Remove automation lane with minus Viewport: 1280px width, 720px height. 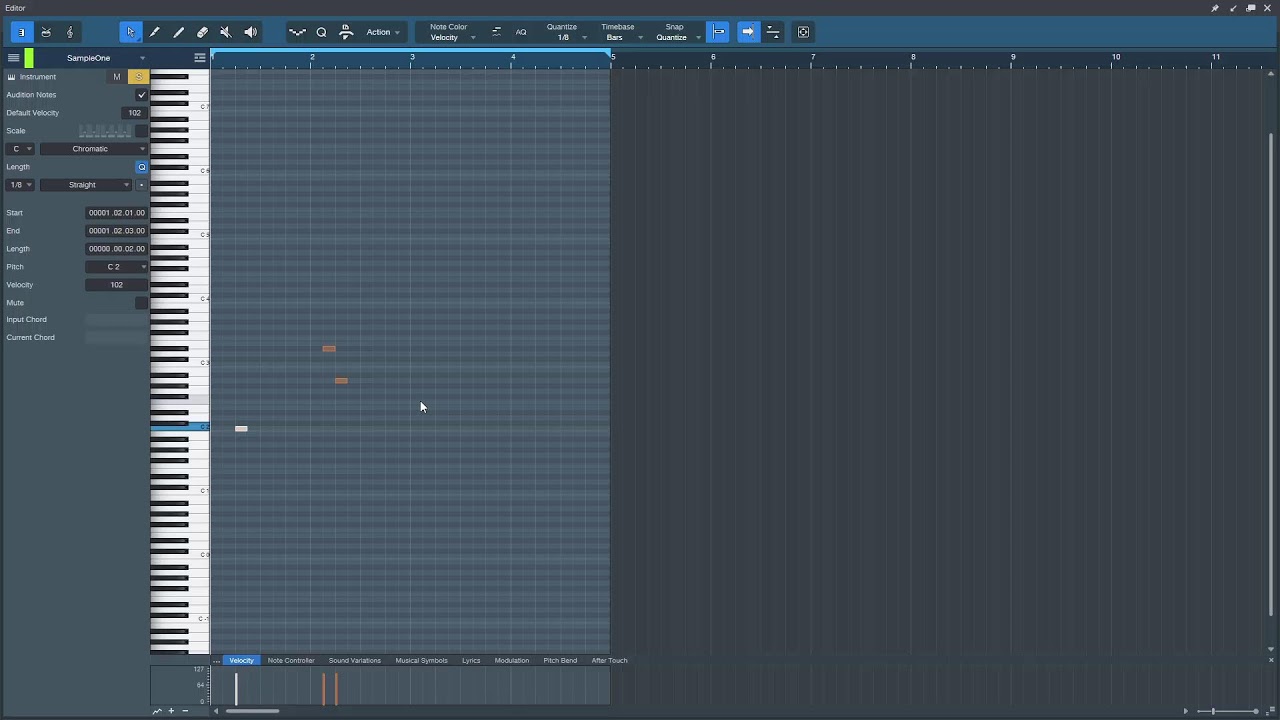pos(185,711)
